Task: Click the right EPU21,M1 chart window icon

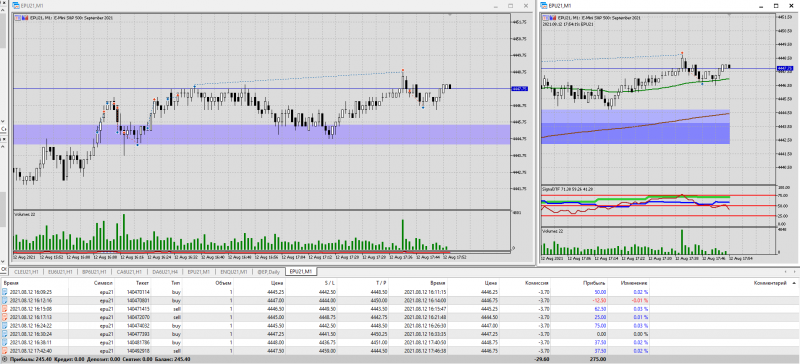Action: (544, 5)
